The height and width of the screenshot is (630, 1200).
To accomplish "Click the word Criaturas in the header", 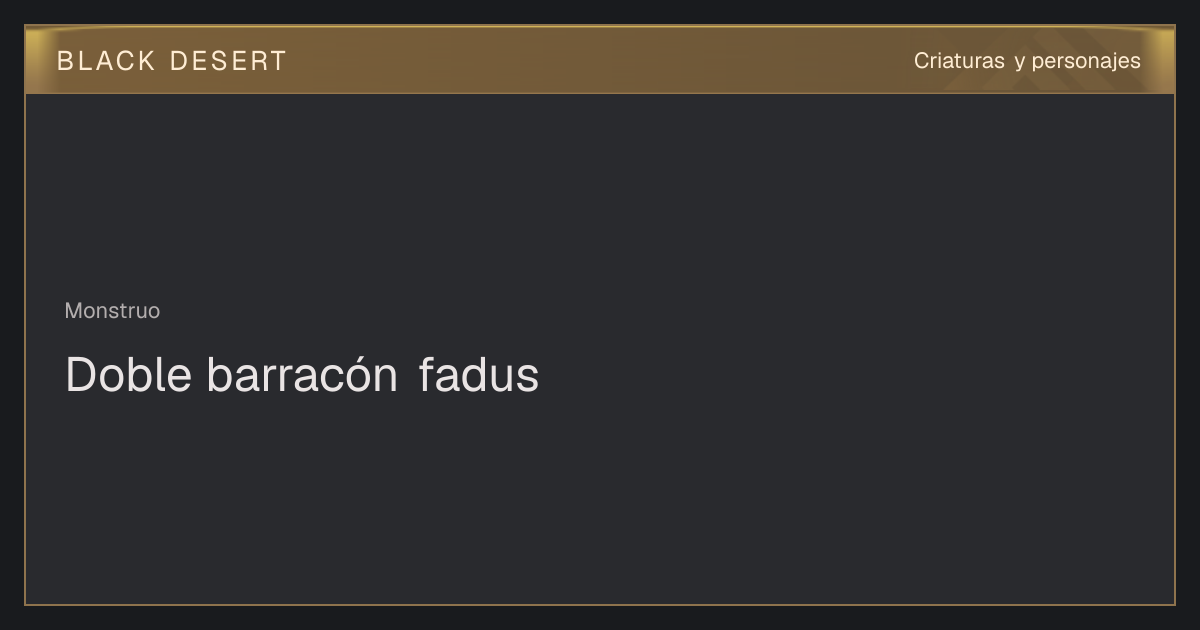I will (x=959, y=61).
